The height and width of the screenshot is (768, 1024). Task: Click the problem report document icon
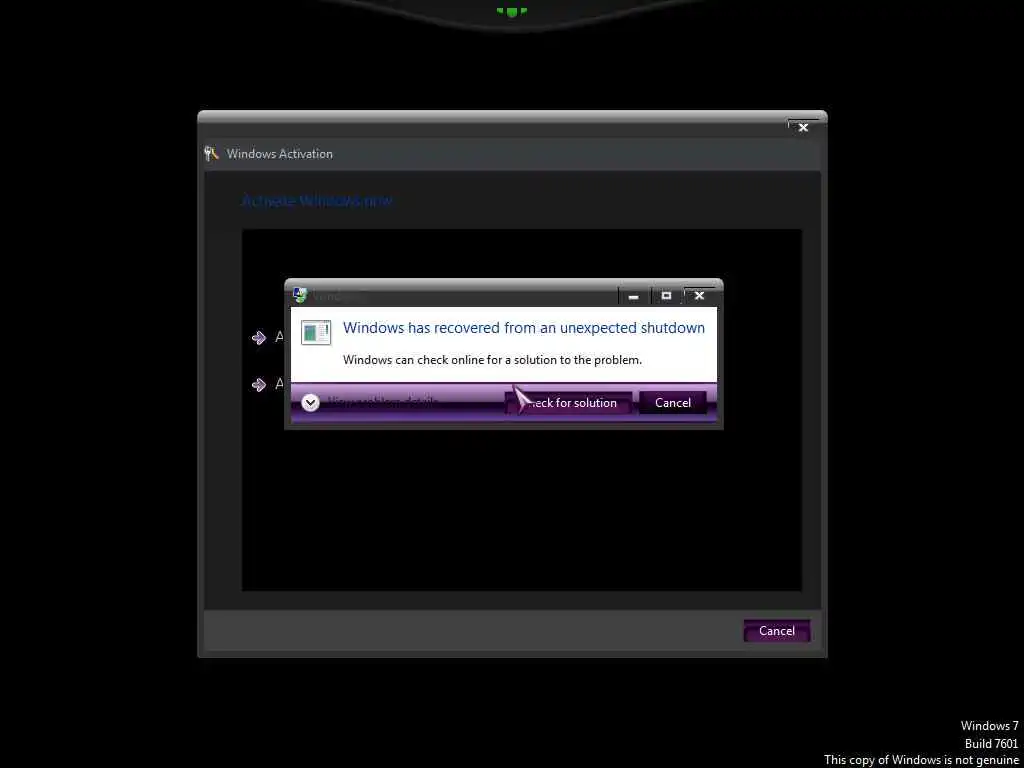(316, 332)
